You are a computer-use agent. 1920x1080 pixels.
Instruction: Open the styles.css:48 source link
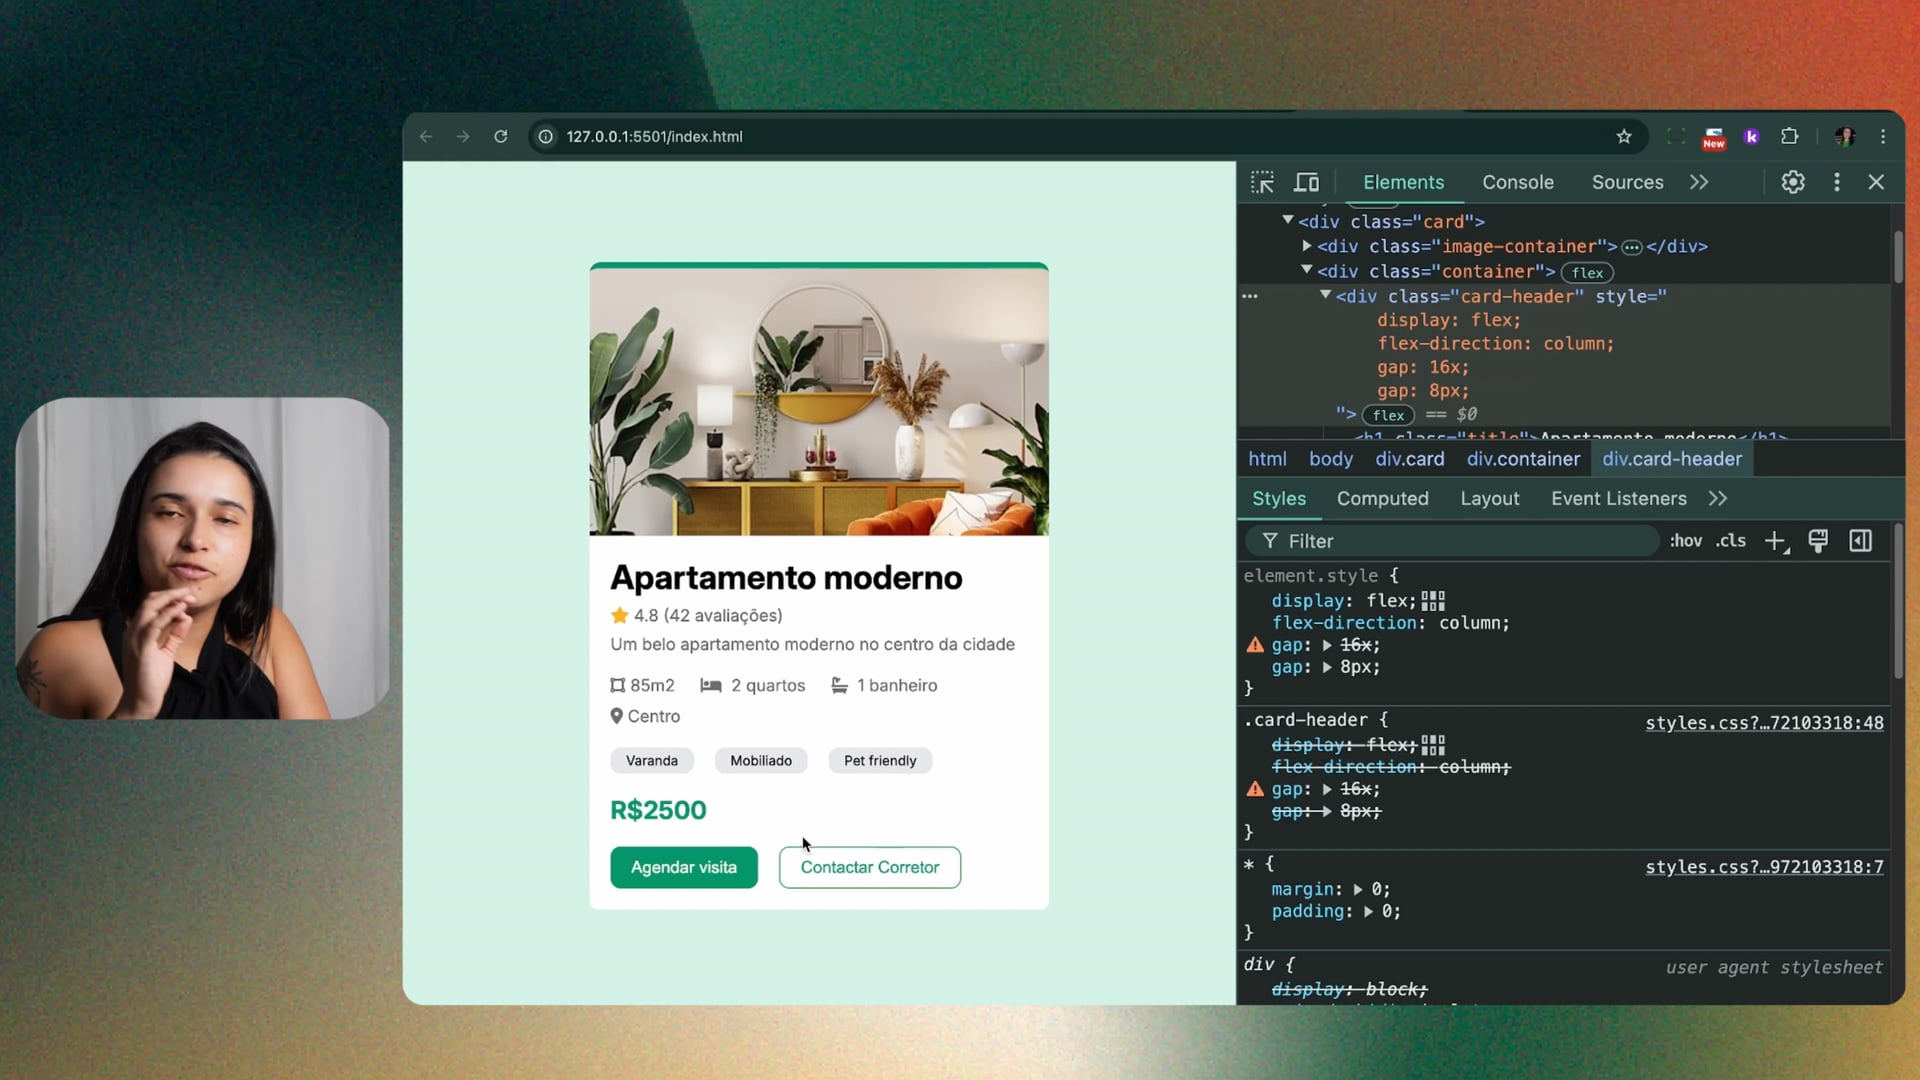point(1764,723)
